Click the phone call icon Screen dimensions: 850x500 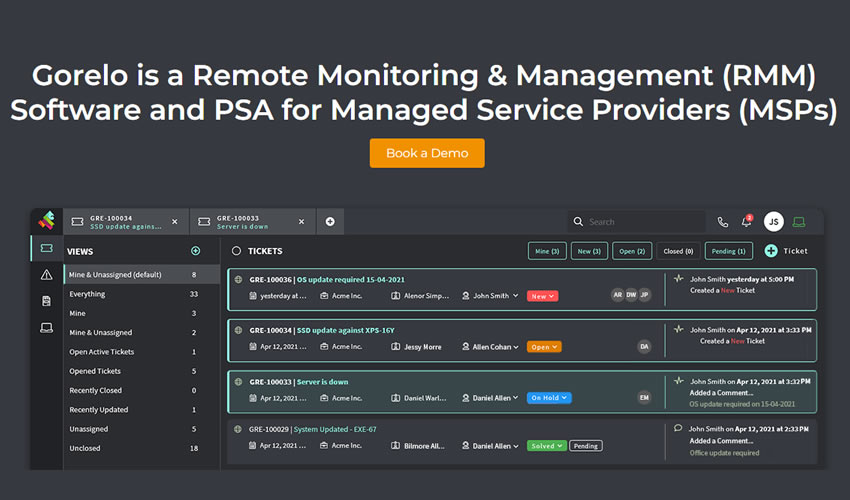[723, 222]
